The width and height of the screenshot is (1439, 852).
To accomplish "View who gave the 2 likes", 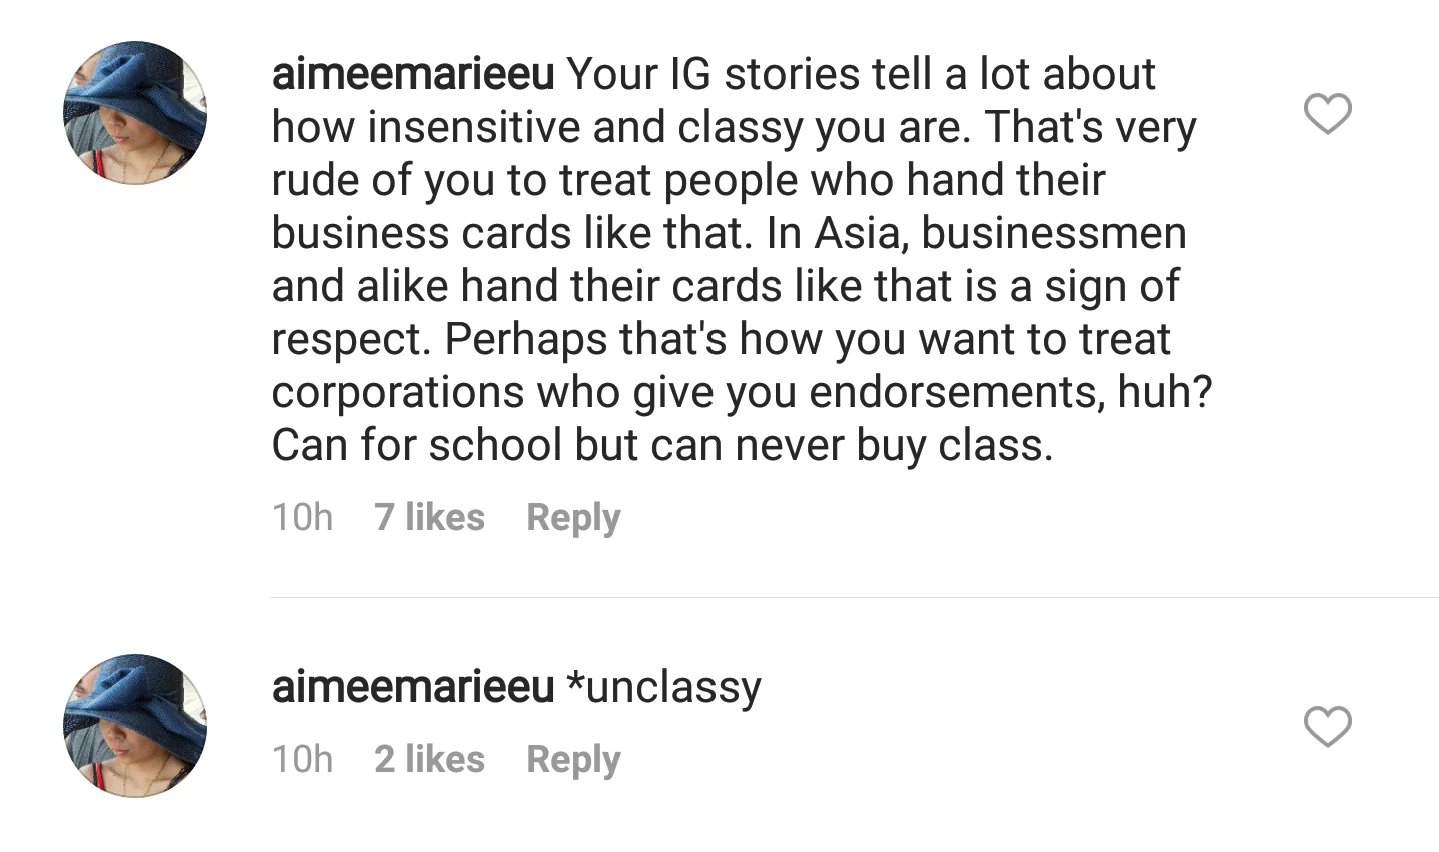I will tap(429, 759).
